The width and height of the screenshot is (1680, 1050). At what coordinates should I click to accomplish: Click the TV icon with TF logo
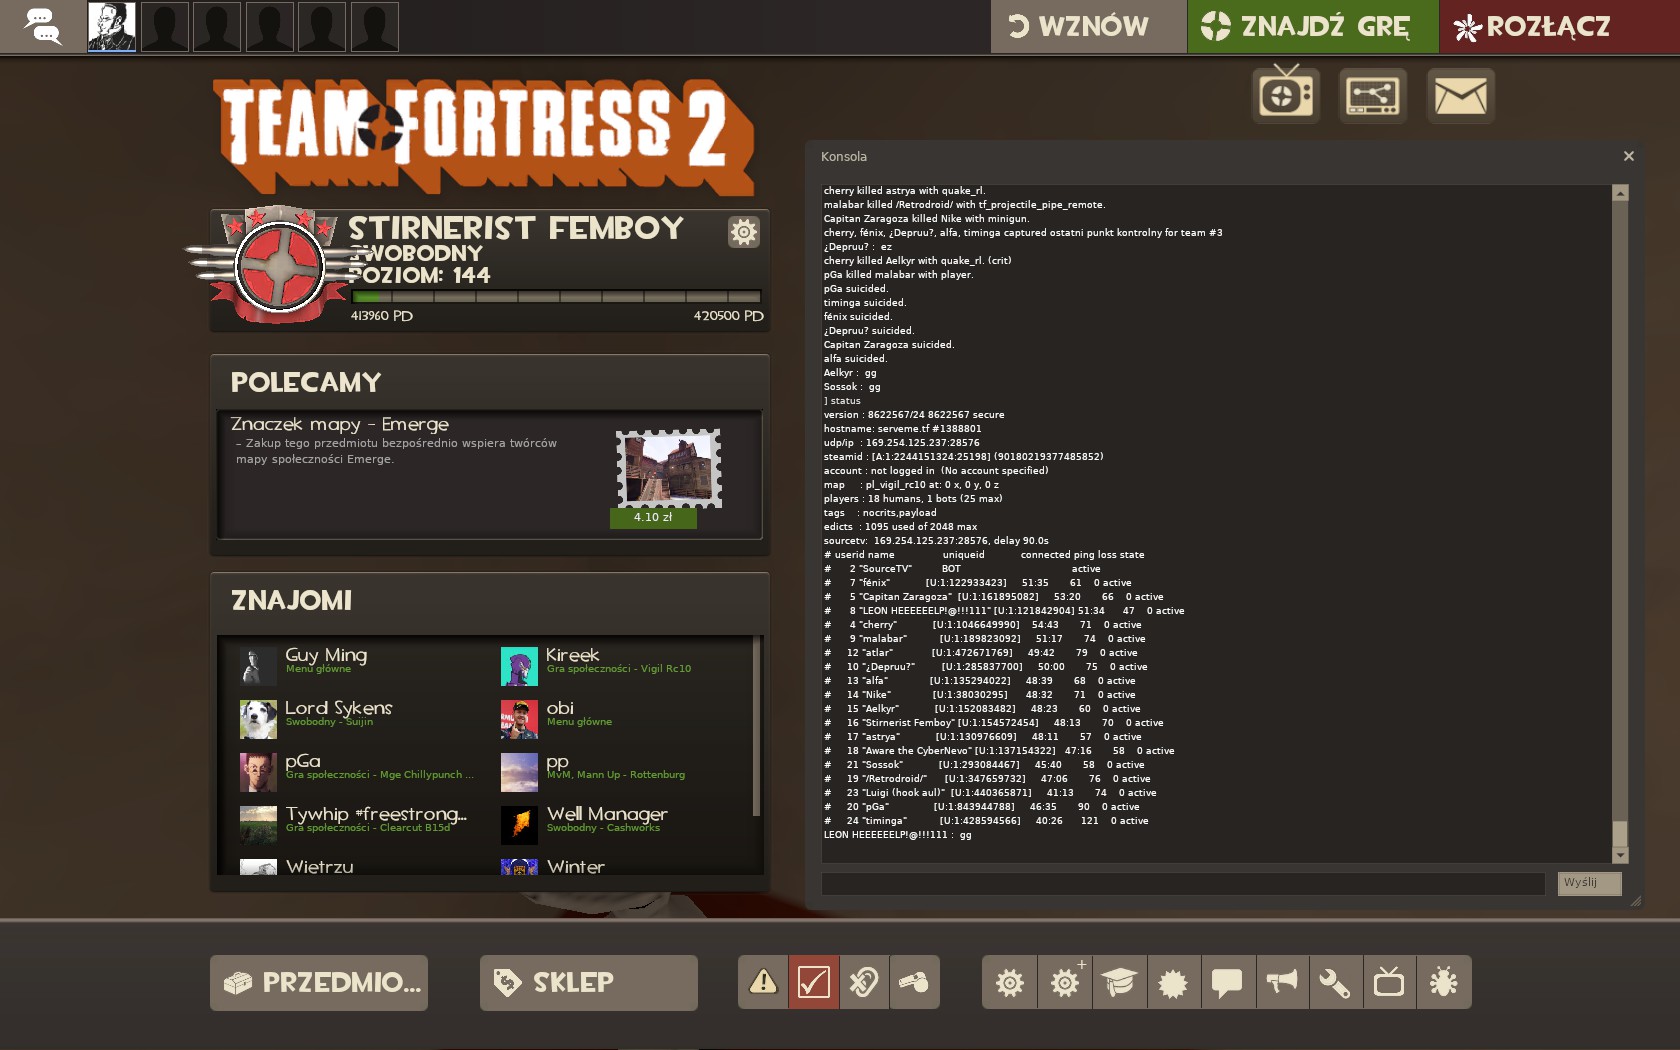1286,95
